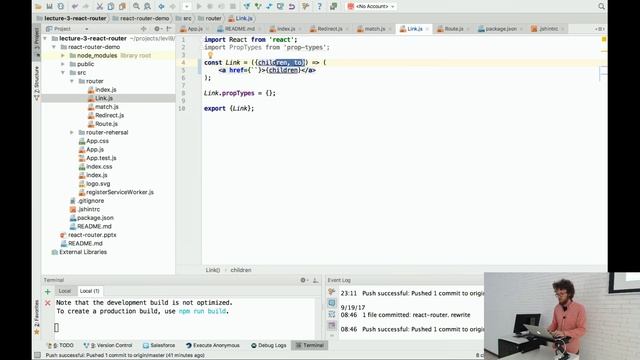Click the terminal input cursor
The height and width of the screenshot is (360, 640).
(56, 327)
